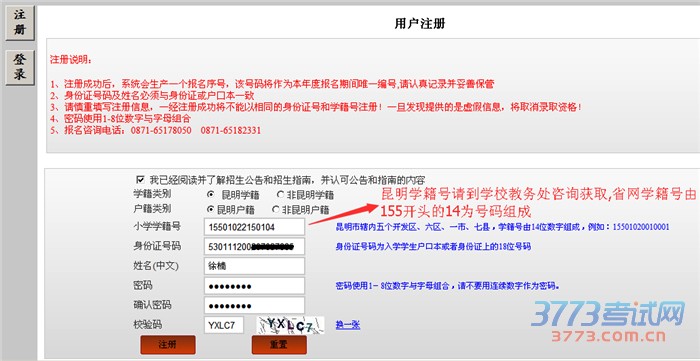Focus the 身份证号码 input field
The height and width of the screenshot is (361, 700).
pyautogui.click(x=254, y=246)
